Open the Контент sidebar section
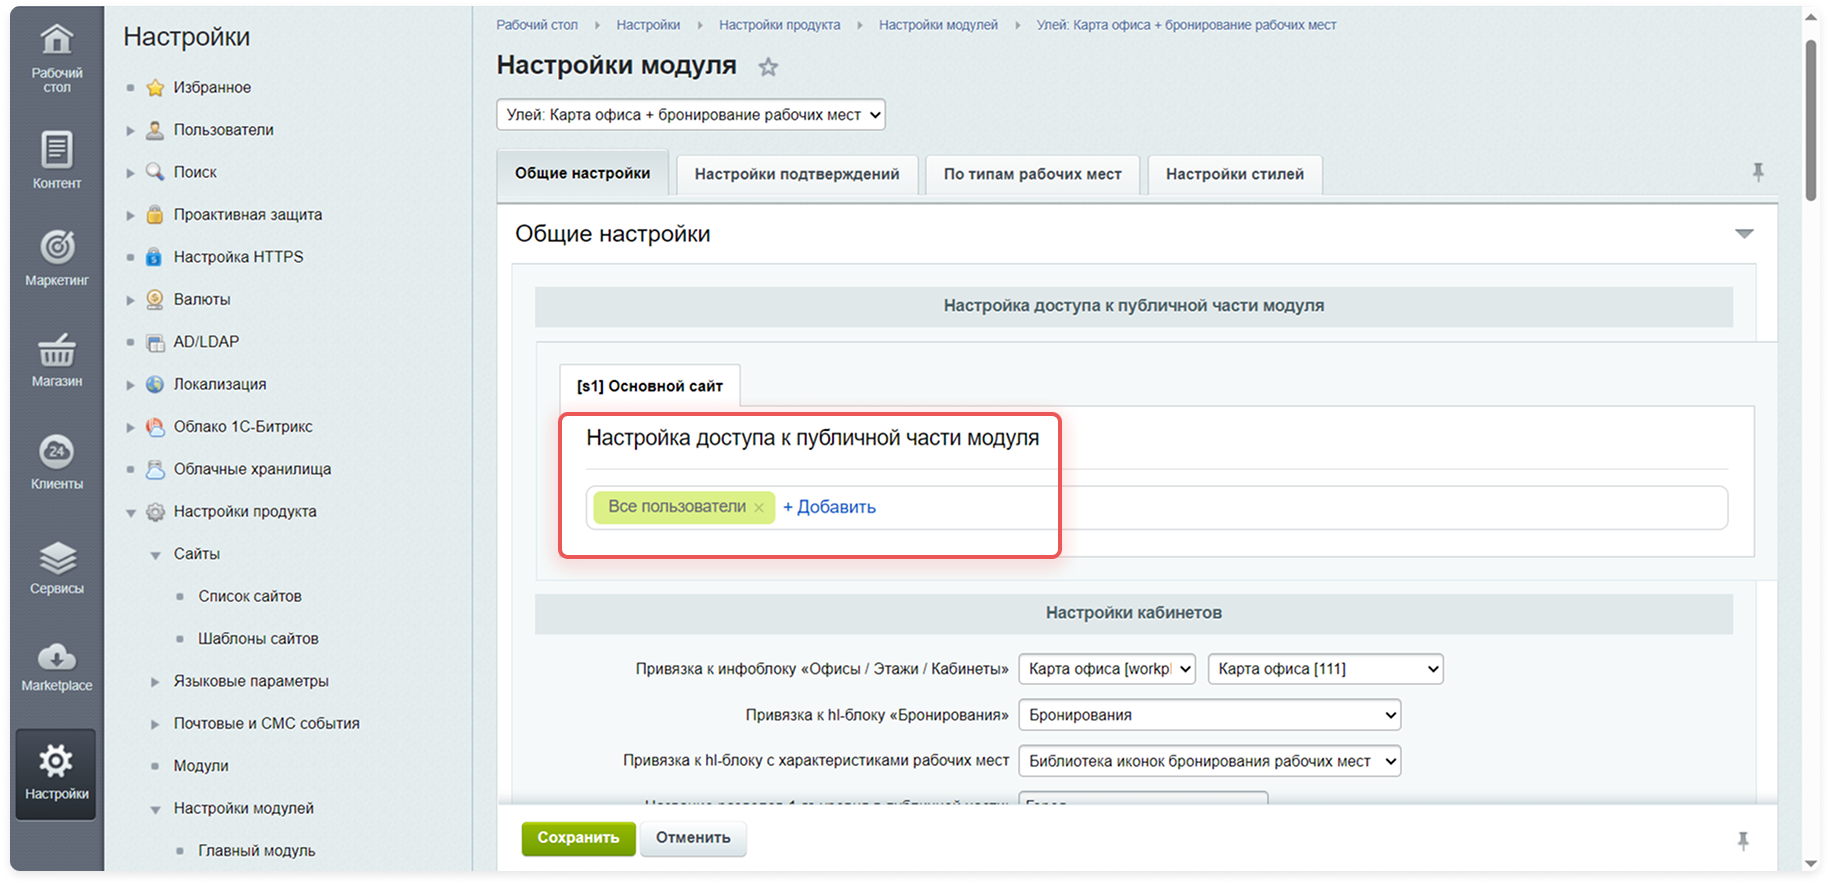Image resolution: width=1830 pixels, height=885 pixels. coord(56,159)
